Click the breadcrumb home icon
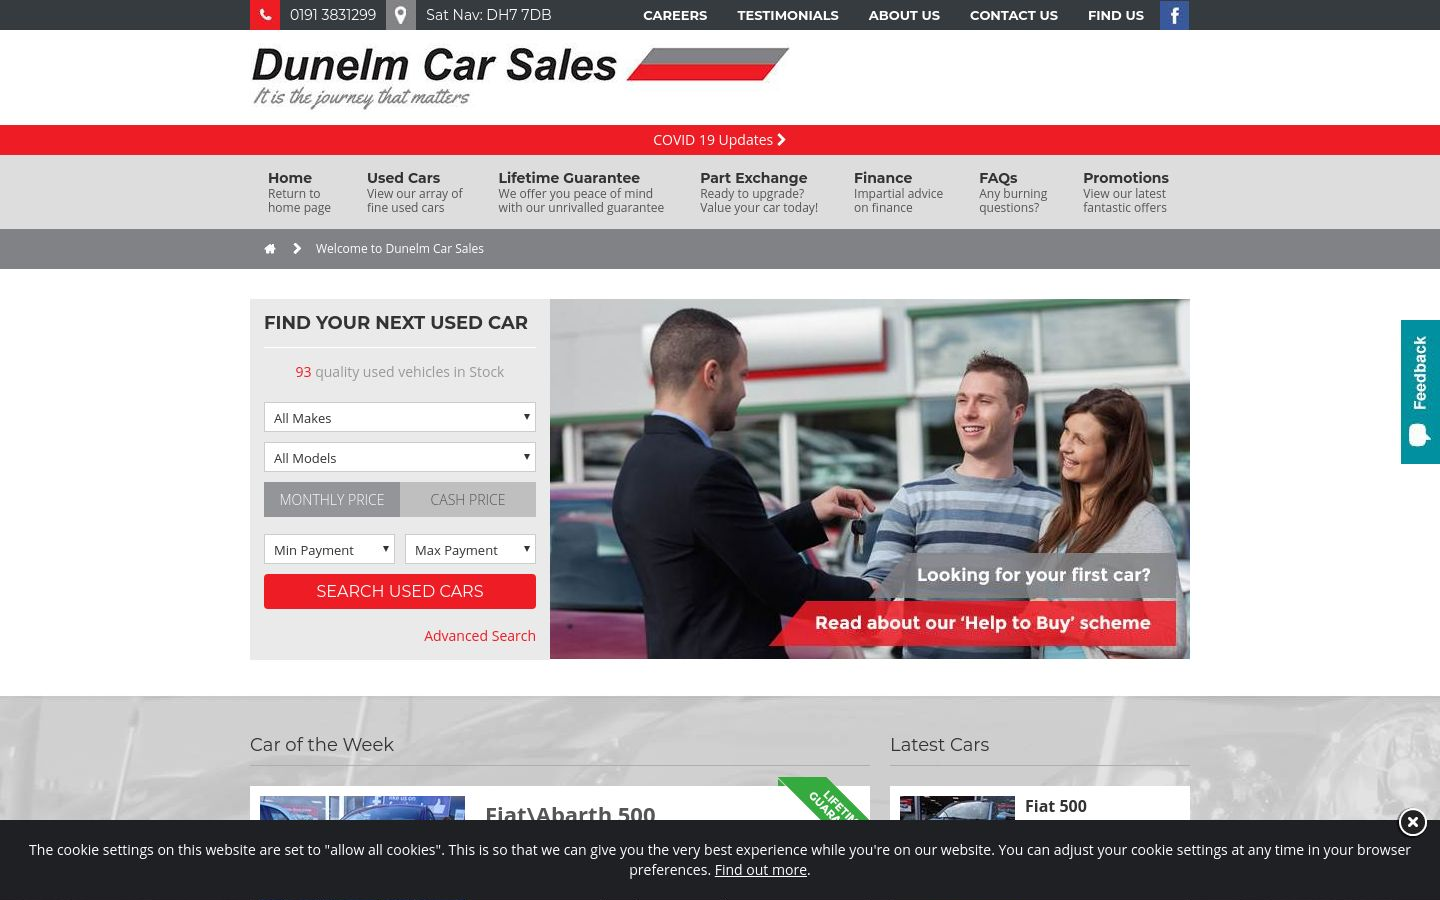The height and width of the screenshot is (900, 1440). click(x=270, y=249)
